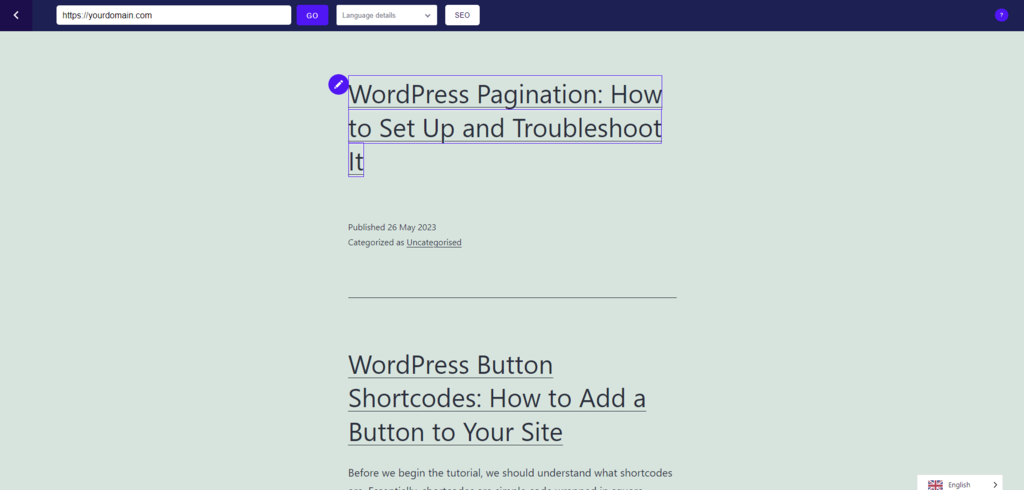
Task: Click the 'Categorized as' label text
Action: click(x=376, y=242)
